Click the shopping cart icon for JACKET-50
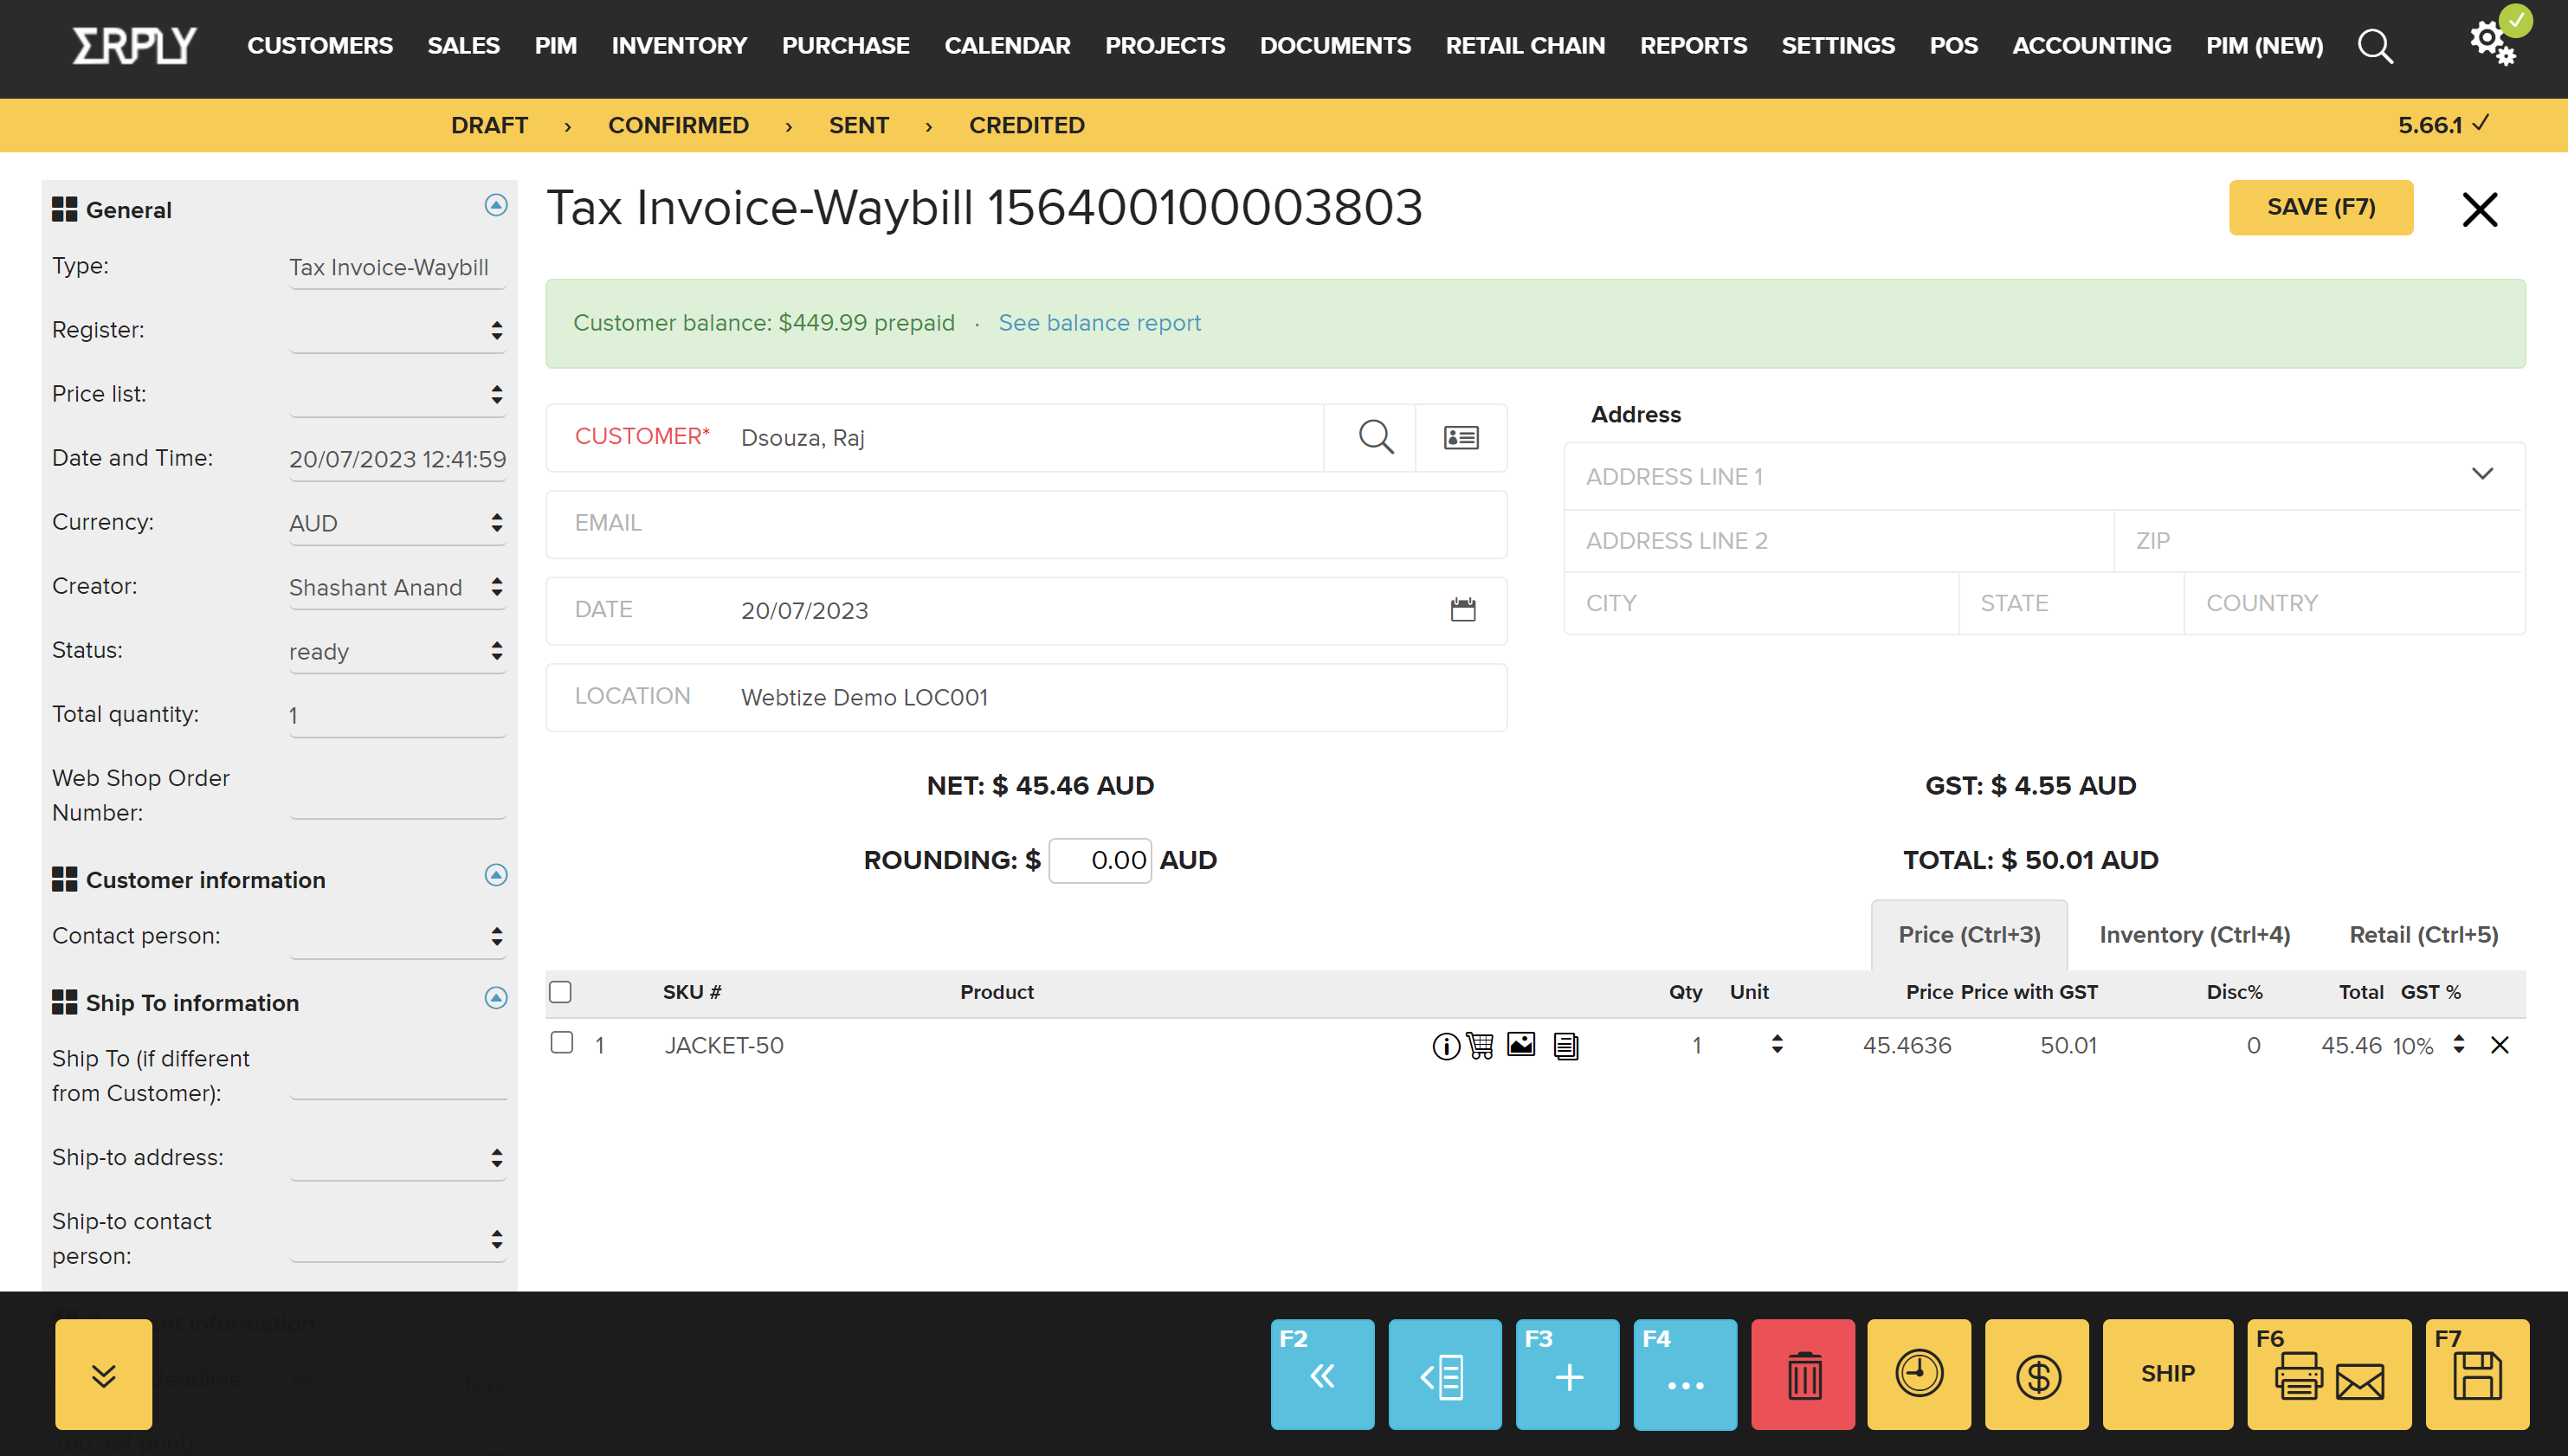 click(x=1481, y=1046)
